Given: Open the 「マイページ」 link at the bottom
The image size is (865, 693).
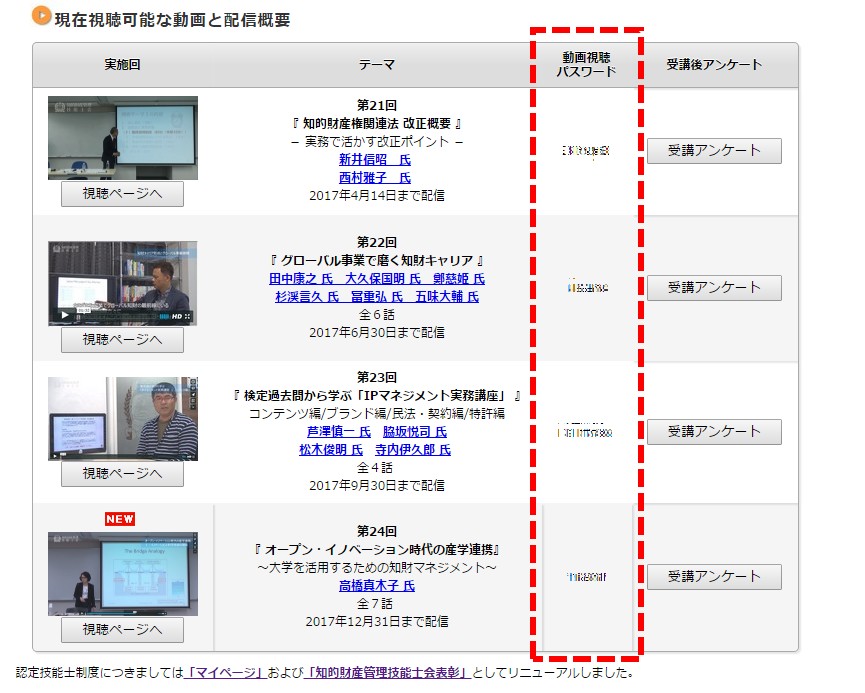Looking at the screenshot, I should pos(224,673).
